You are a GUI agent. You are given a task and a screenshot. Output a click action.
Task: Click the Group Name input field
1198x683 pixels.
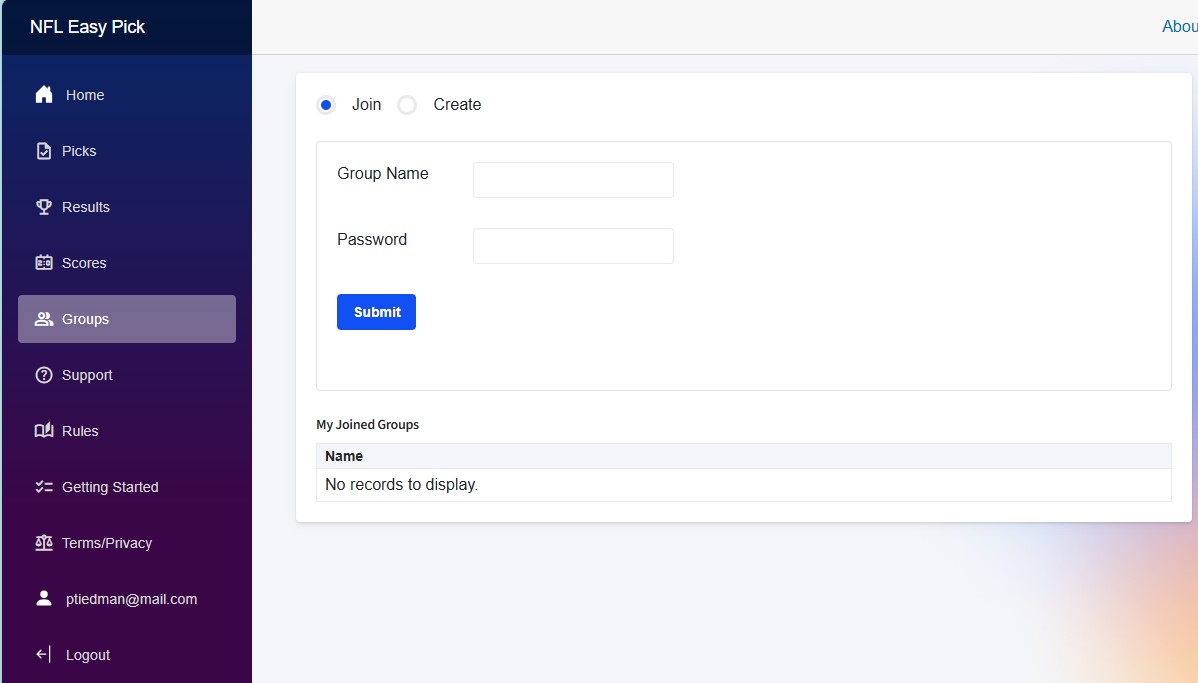(572, 179)
